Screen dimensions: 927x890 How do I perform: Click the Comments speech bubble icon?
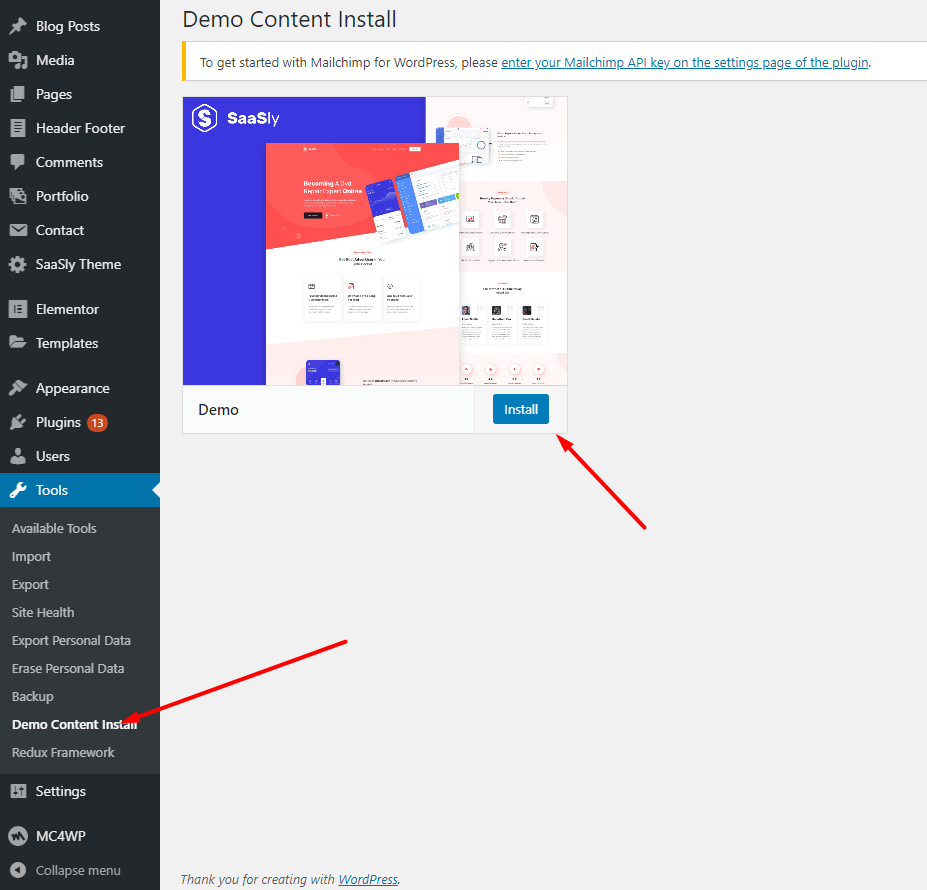click(x=18, y=162)
